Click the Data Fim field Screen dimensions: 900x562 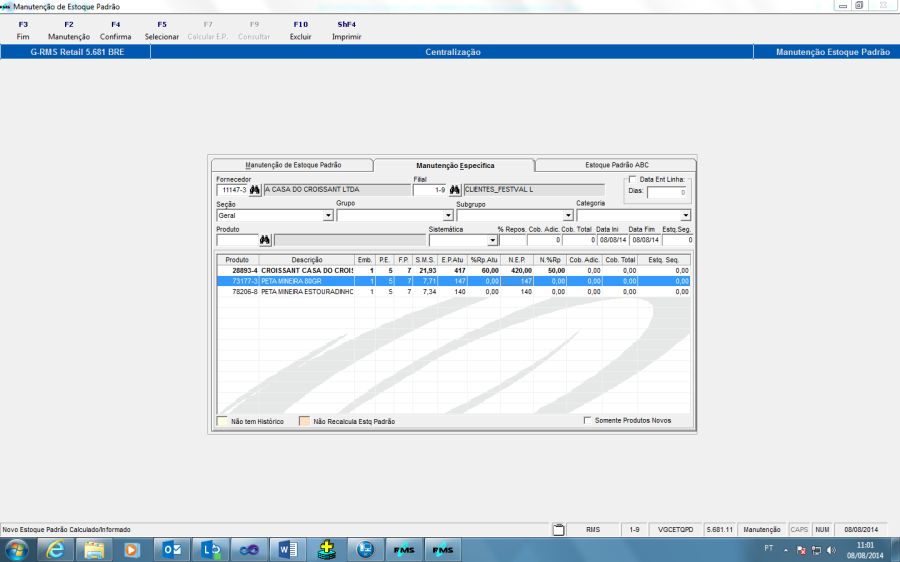tap(645, 240)
